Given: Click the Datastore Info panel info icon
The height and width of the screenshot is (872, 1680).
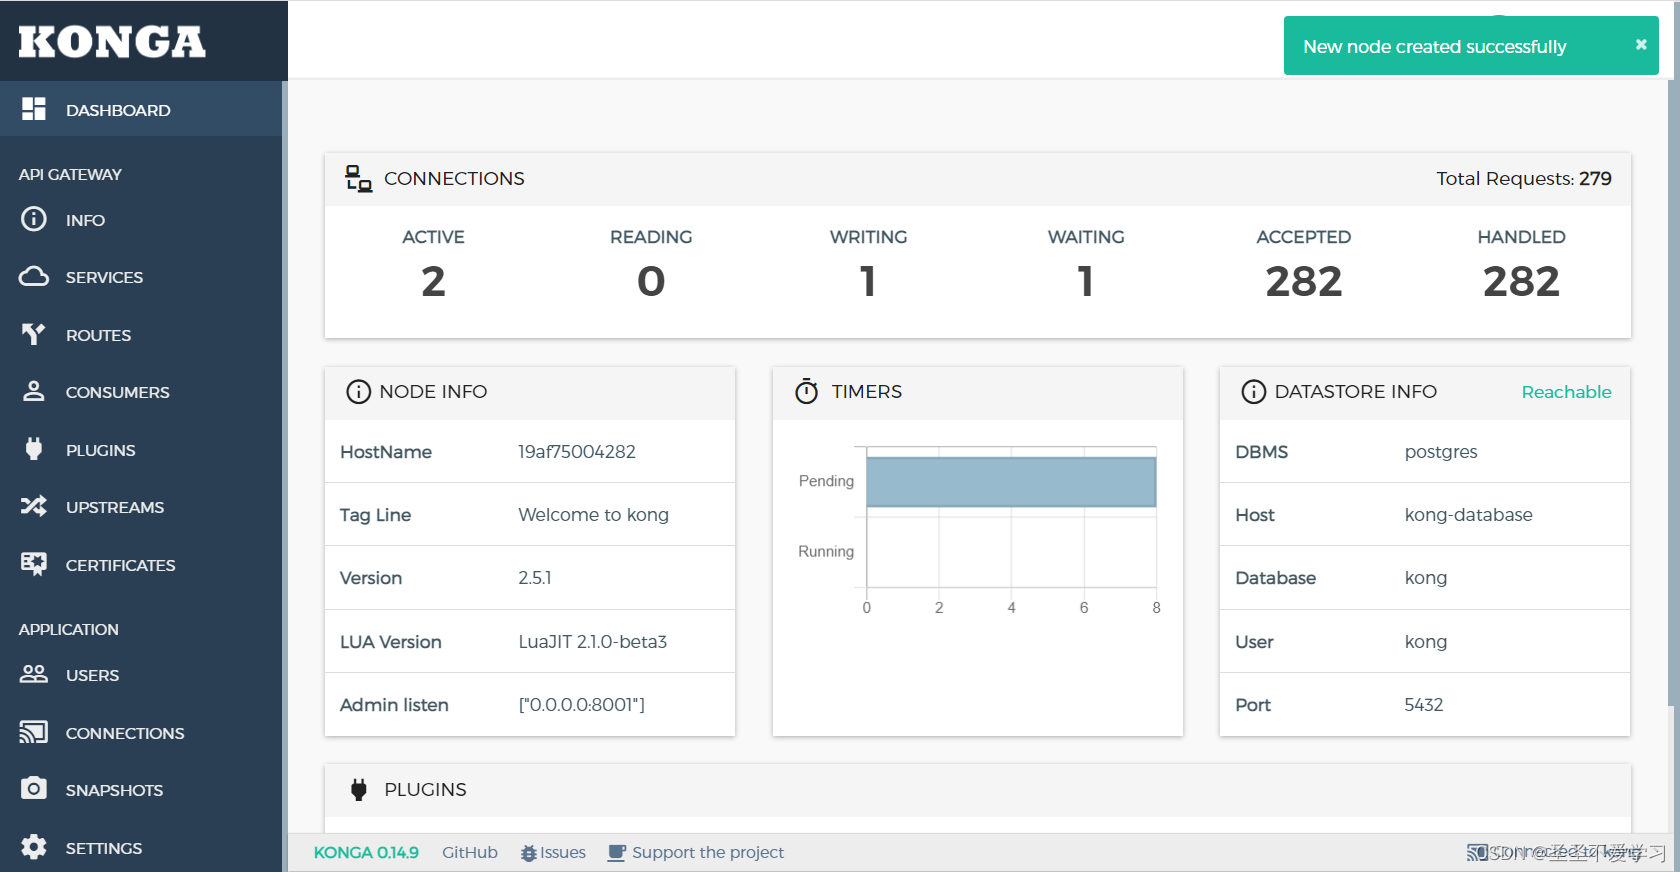Looking at the screenshot, I should (x=1253, y=392).
